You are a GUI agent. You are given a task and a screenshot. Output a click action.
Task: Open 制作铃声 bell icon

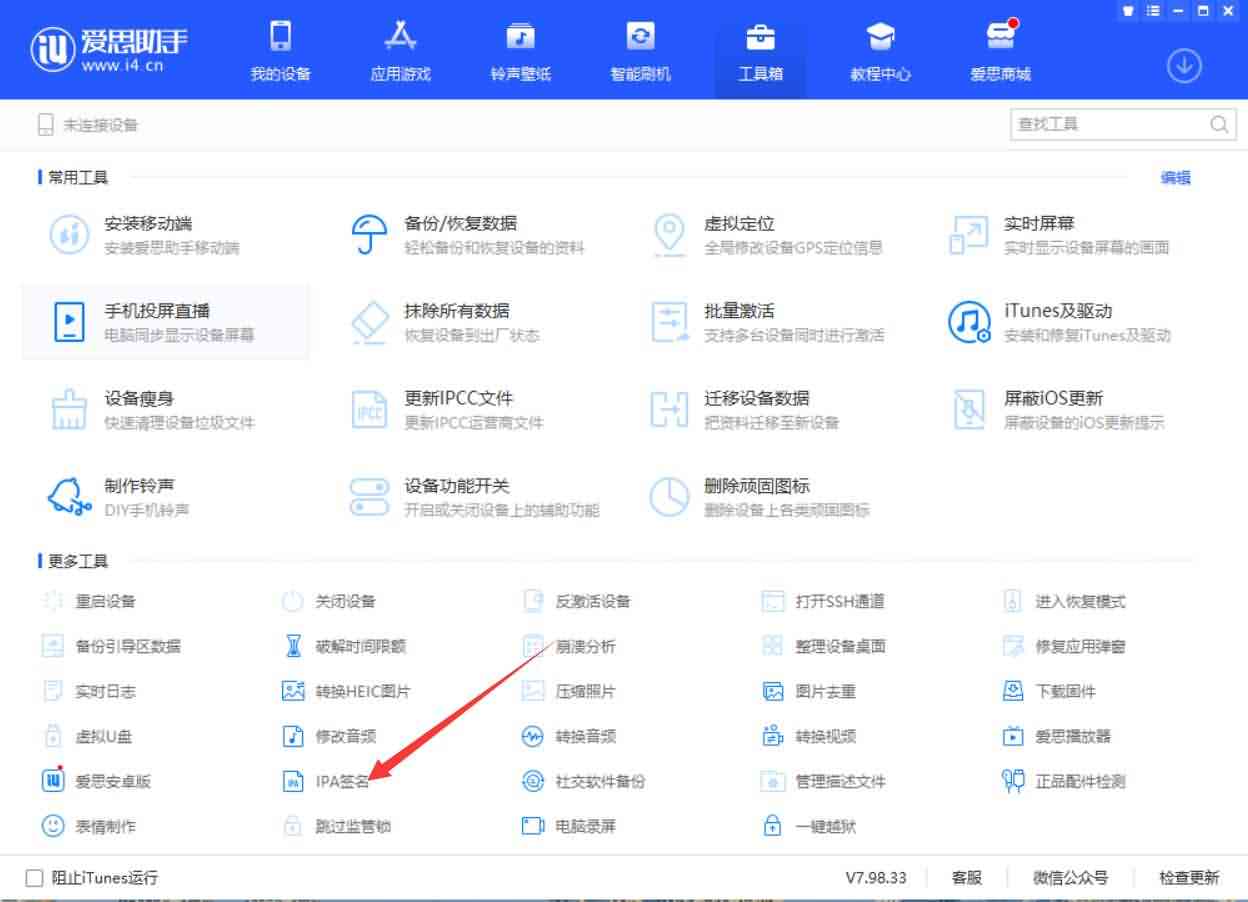point(69,497)
